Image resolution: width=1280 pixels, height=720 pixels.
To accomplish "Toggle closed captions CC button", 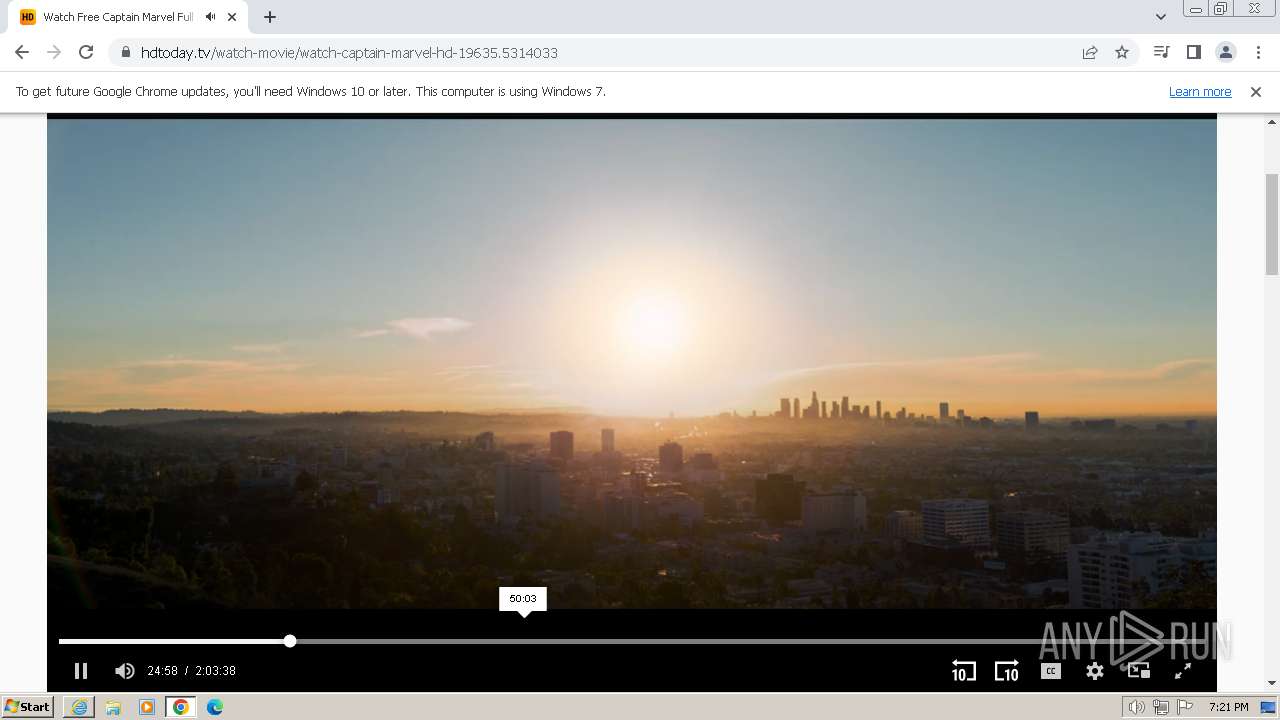I will [1051, 671].
